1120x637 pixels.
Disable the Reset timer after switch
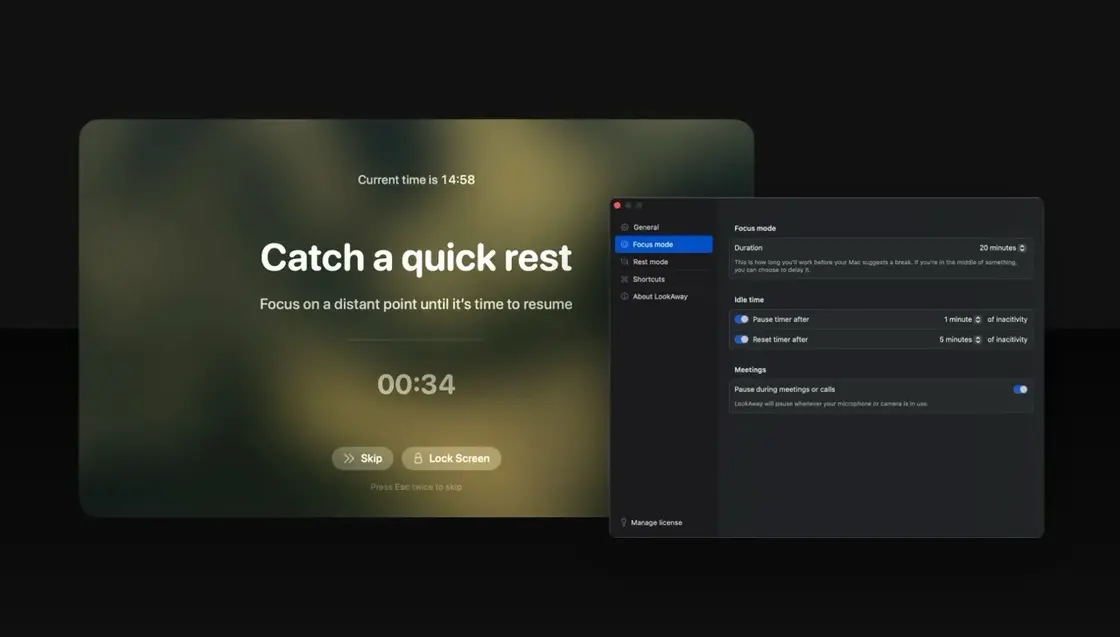pyautogui.click(x=741, y=339)
